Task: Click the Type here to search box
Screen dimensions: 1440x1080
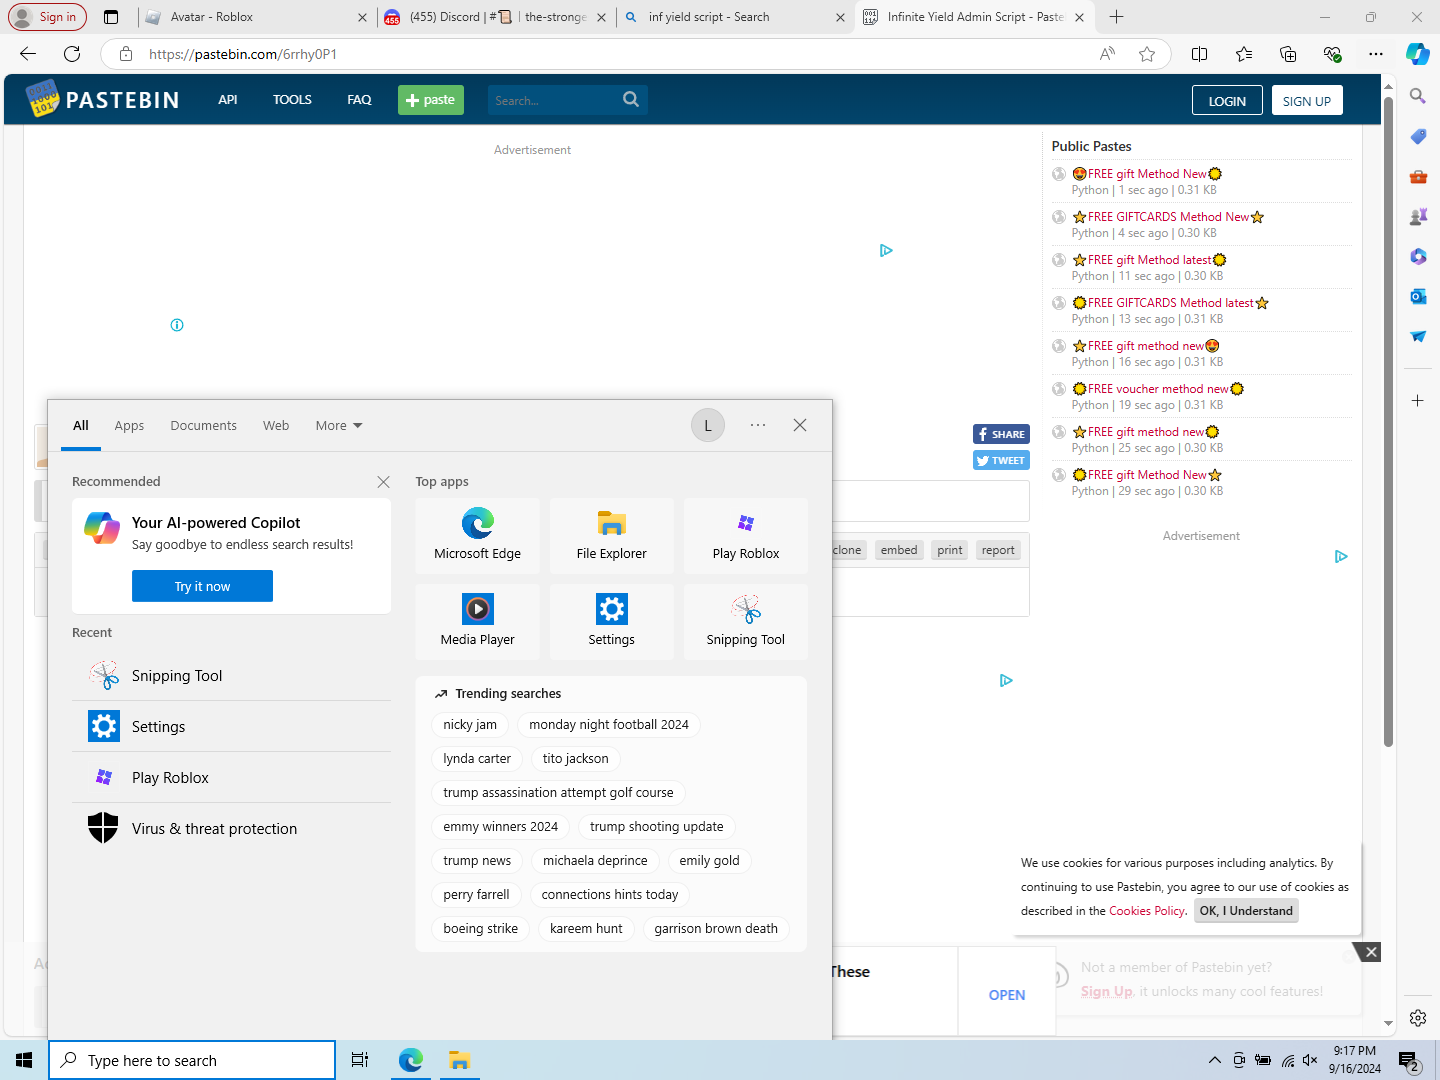Action: 192,1060
